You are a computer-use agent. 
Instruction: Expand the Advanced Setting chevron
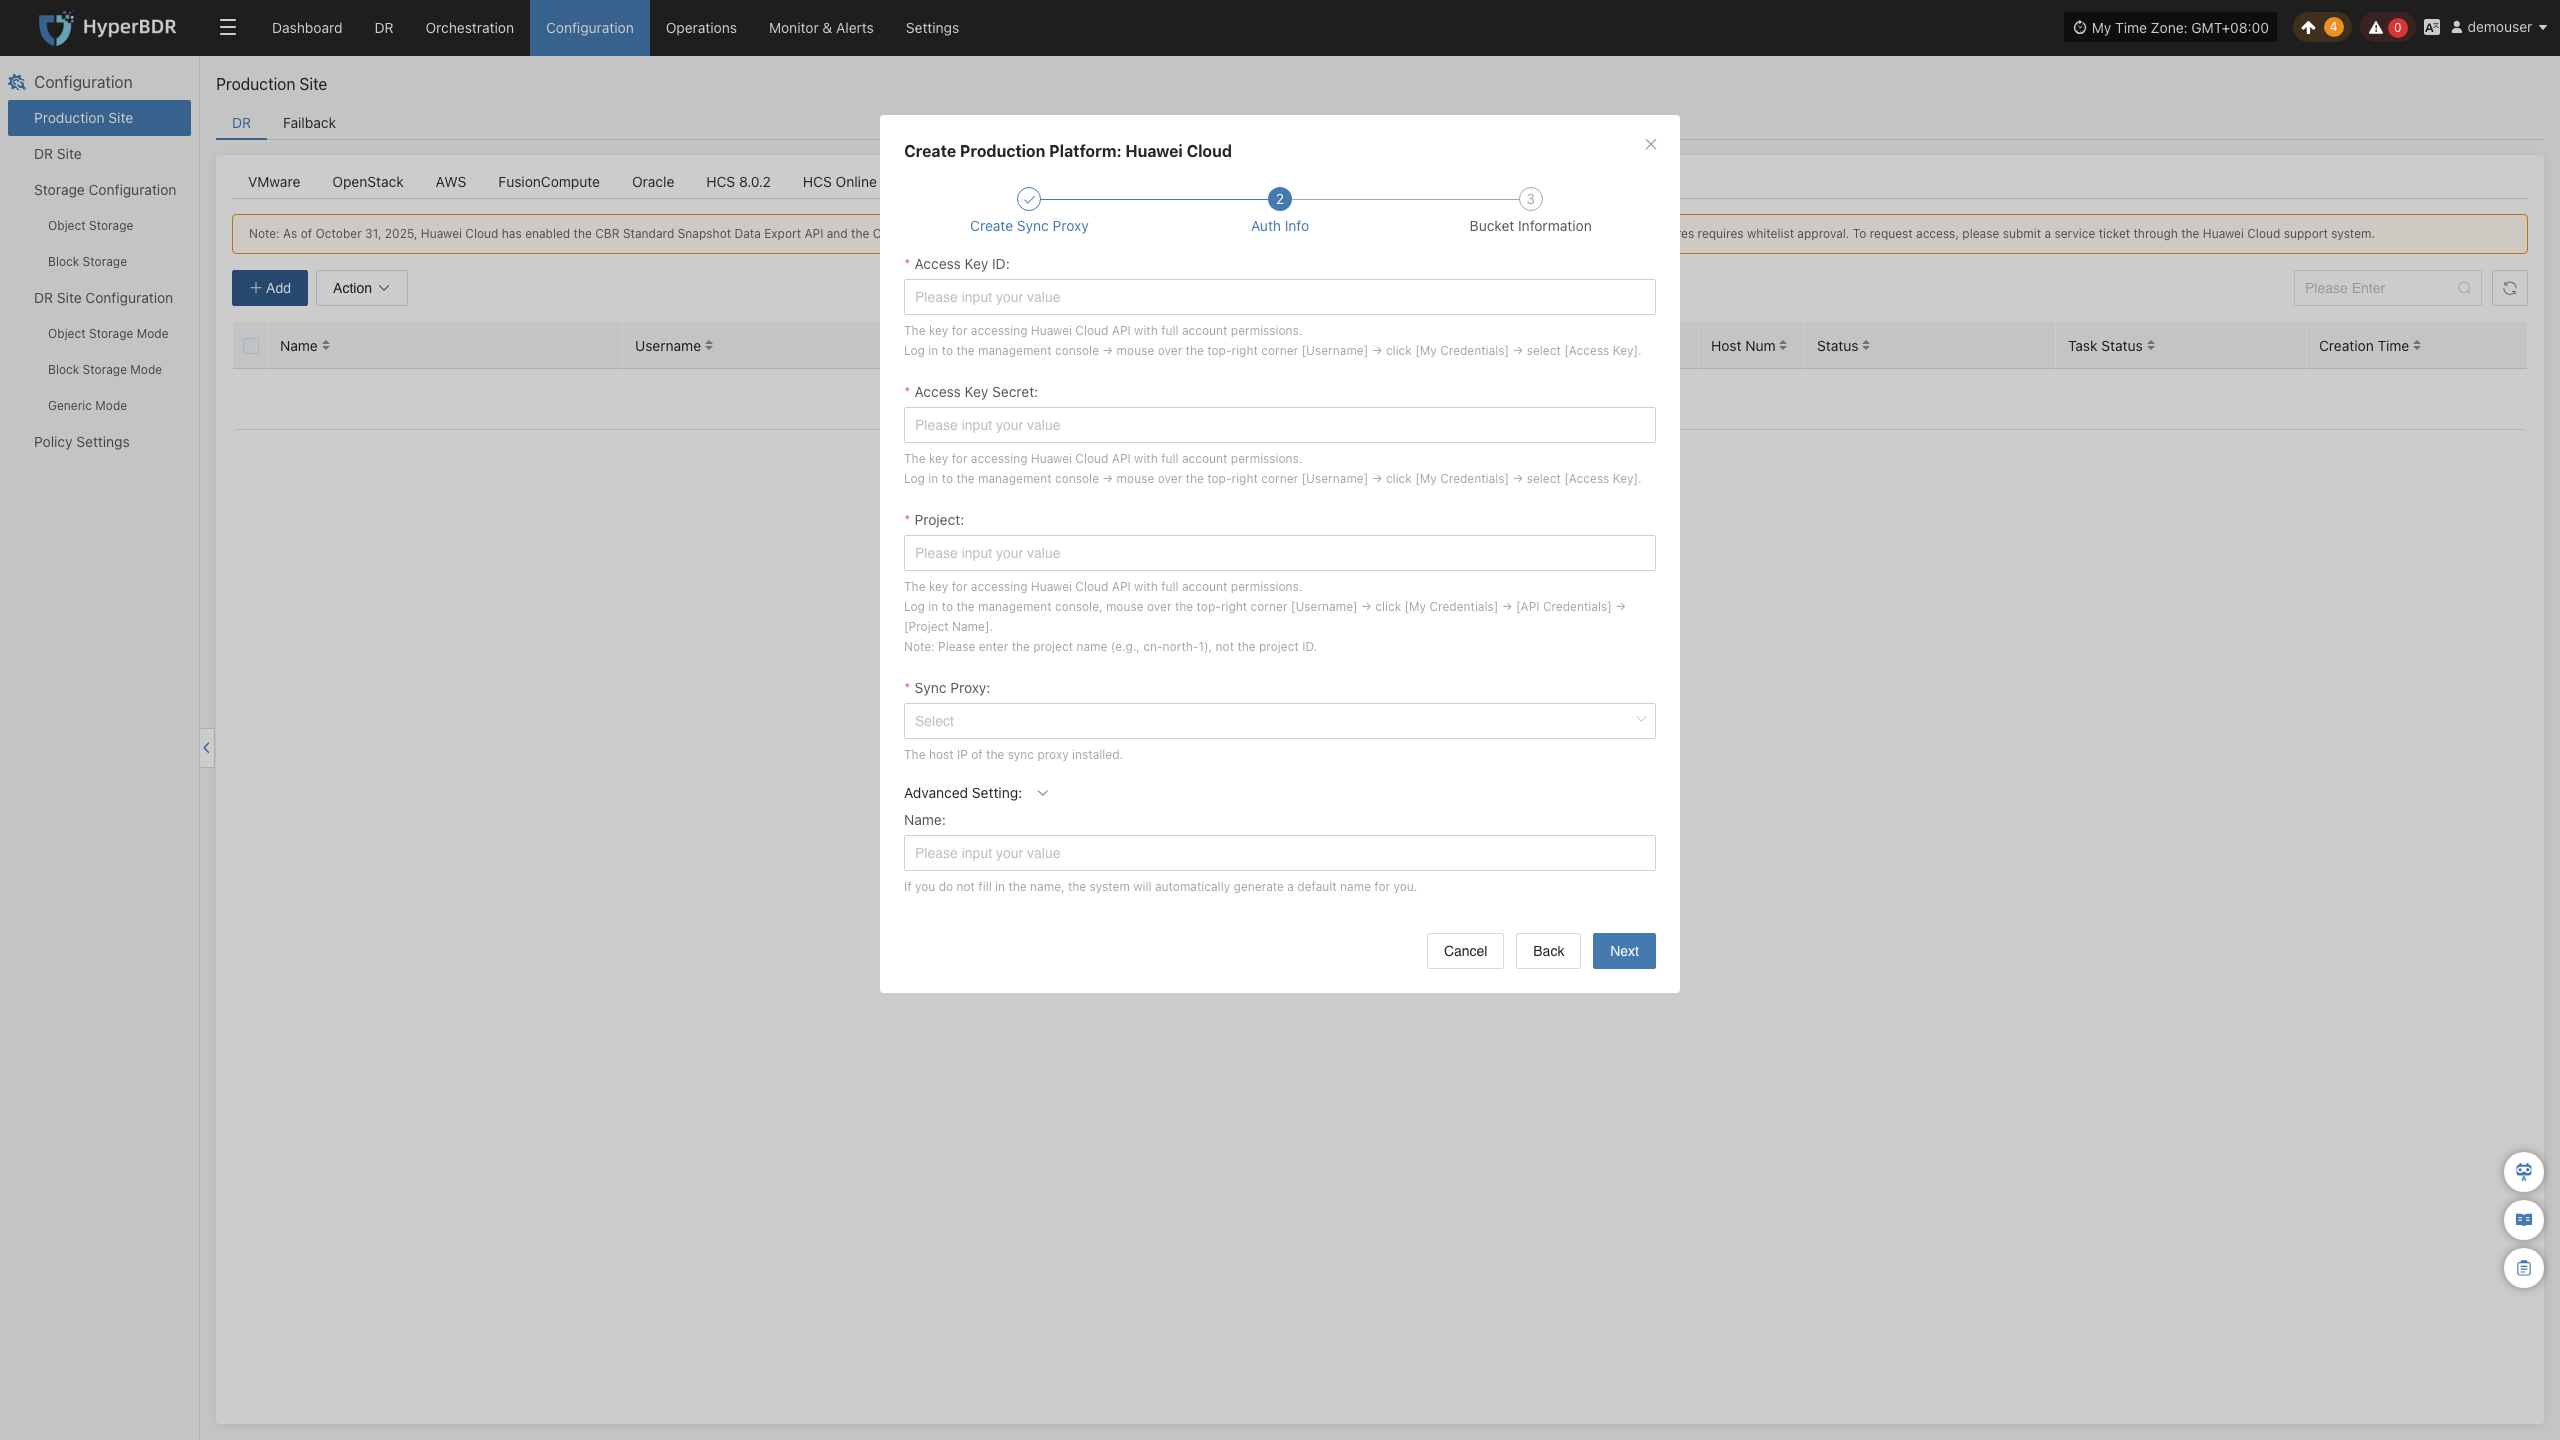(1043, 793)
